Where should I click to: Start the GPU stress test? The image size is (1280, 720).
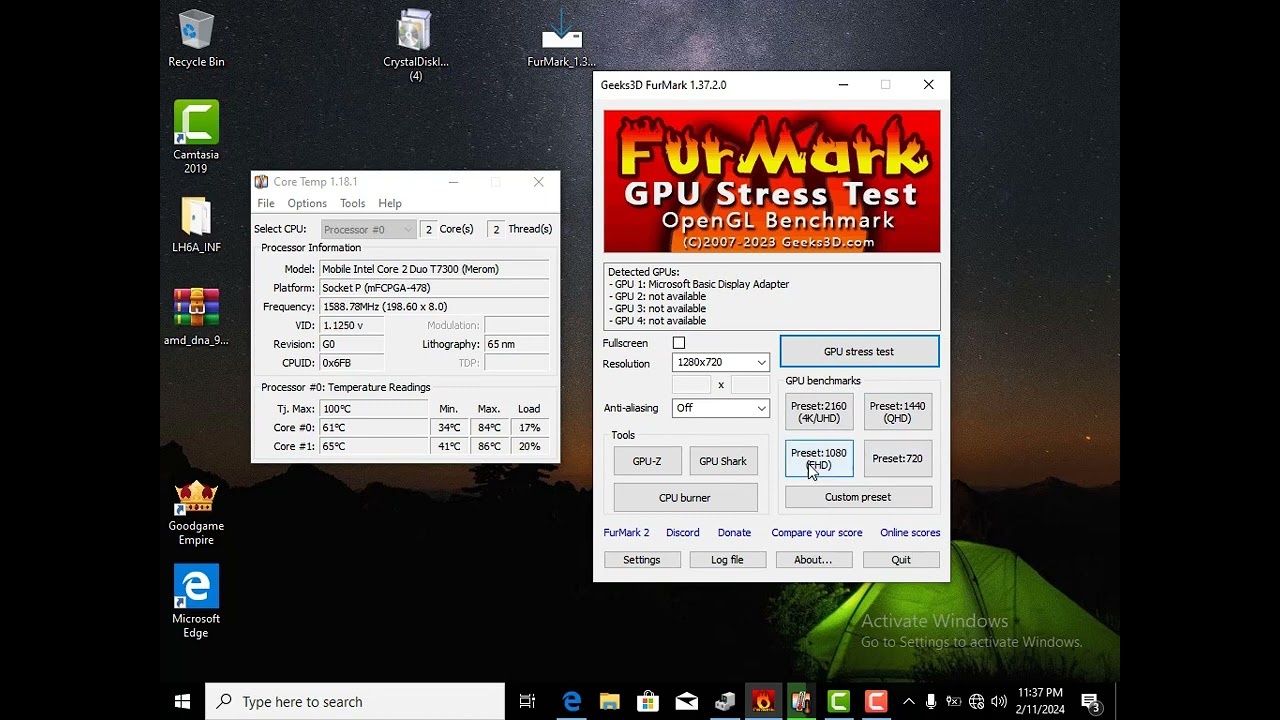coord(859,352)
